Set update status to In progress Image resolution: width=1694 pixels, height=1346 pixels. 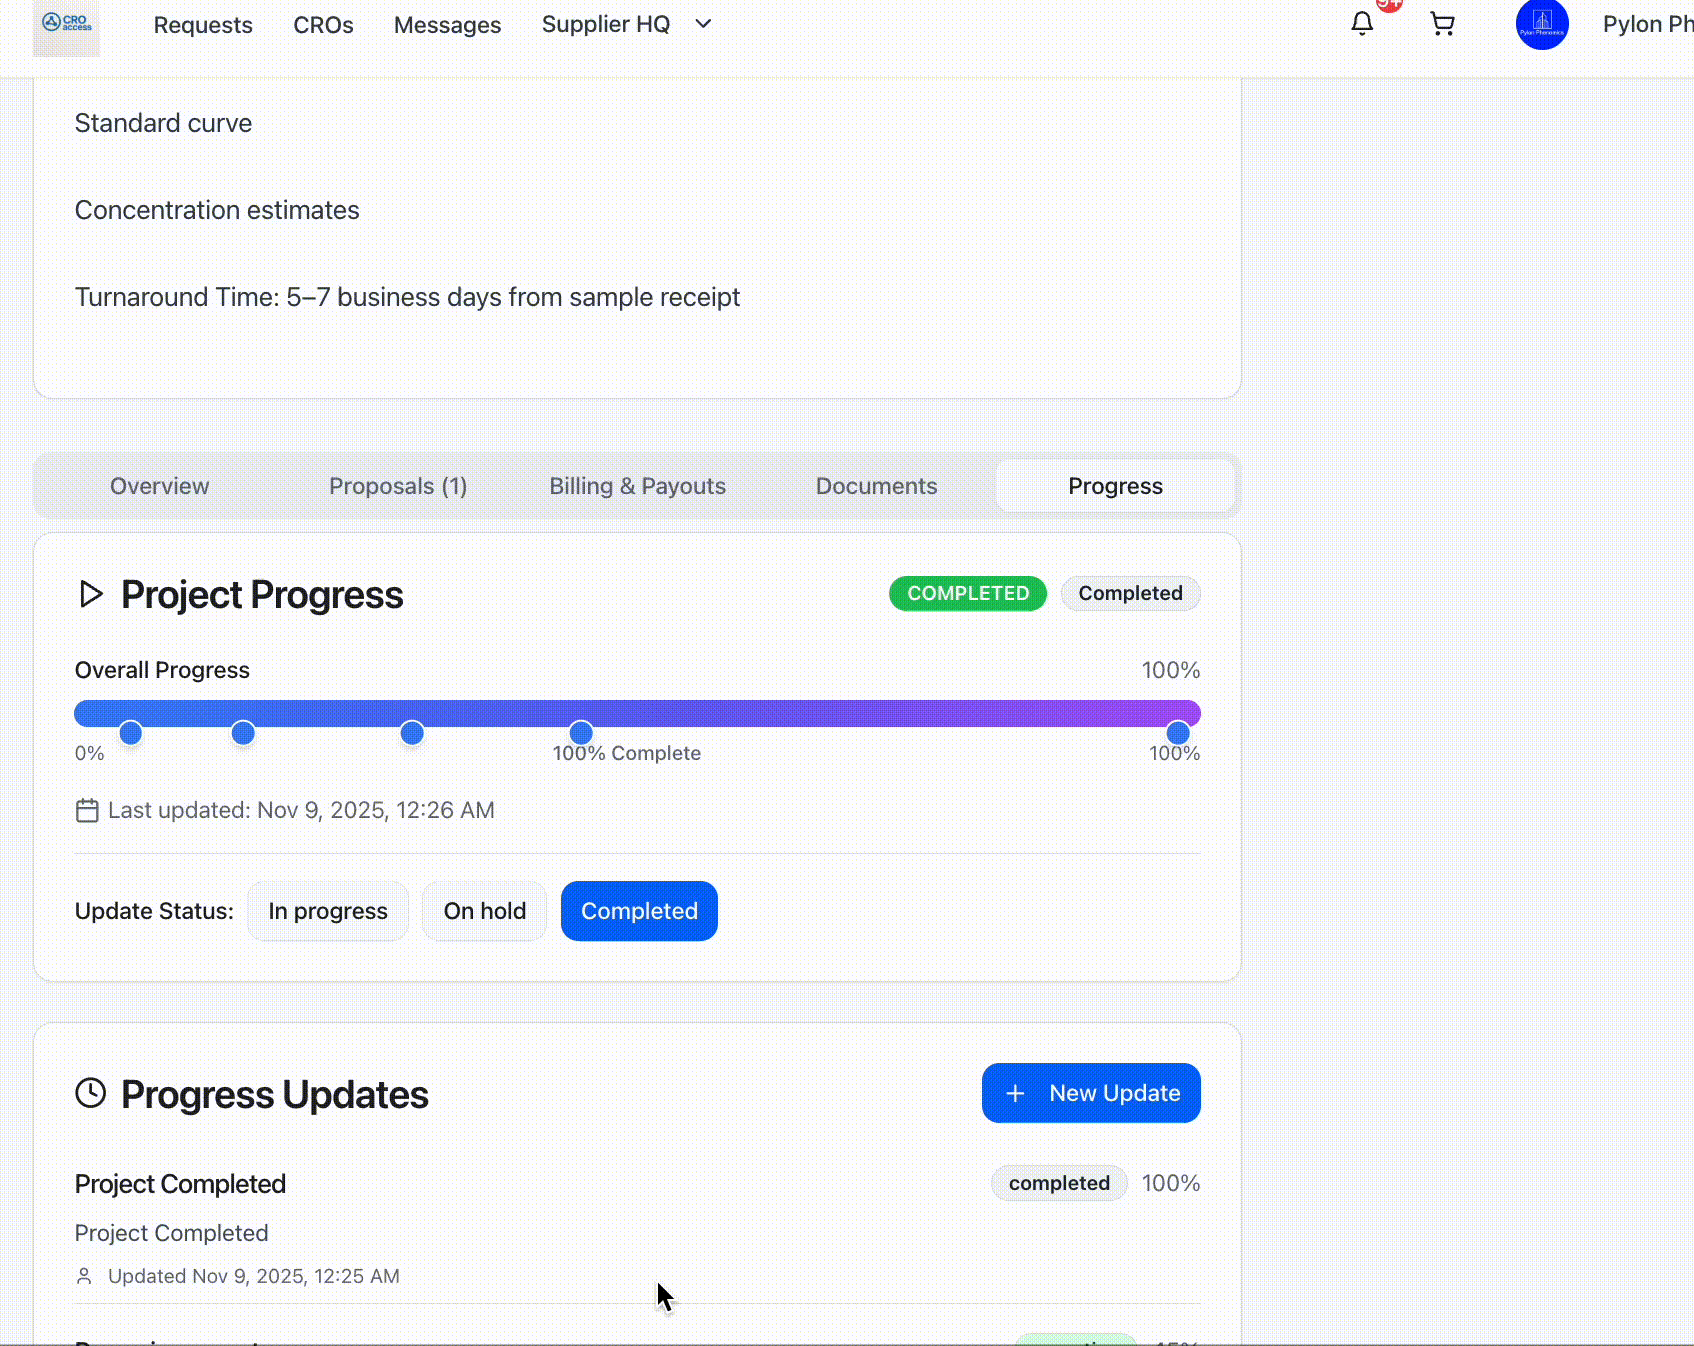(x=327, y=911)
